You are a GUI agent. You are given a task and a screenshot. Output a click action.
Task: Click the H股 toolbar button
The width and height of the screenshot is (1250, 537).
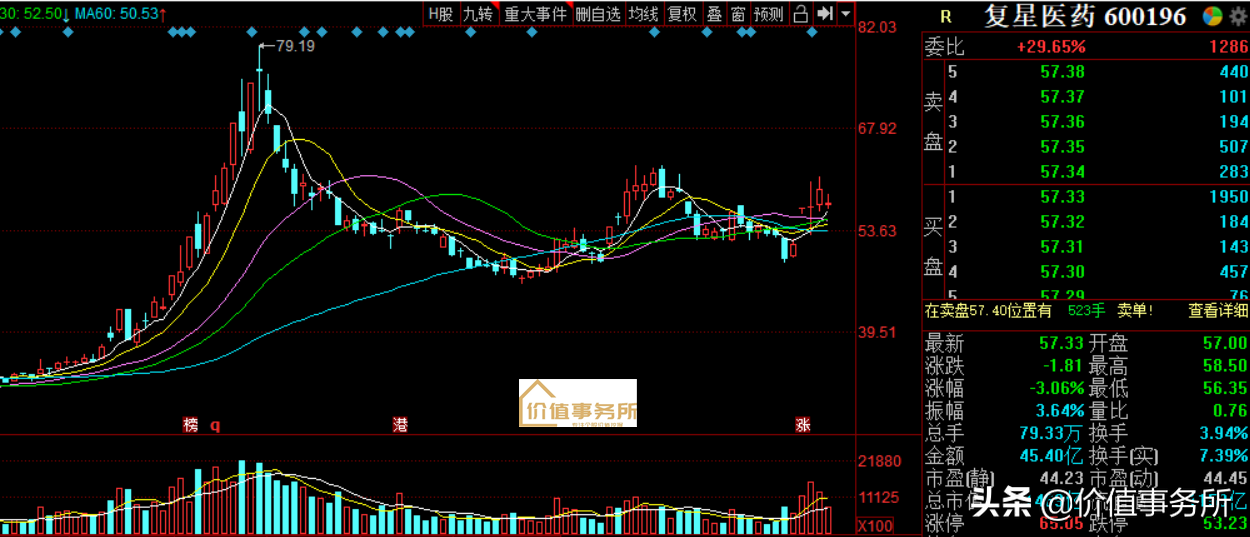440,14
